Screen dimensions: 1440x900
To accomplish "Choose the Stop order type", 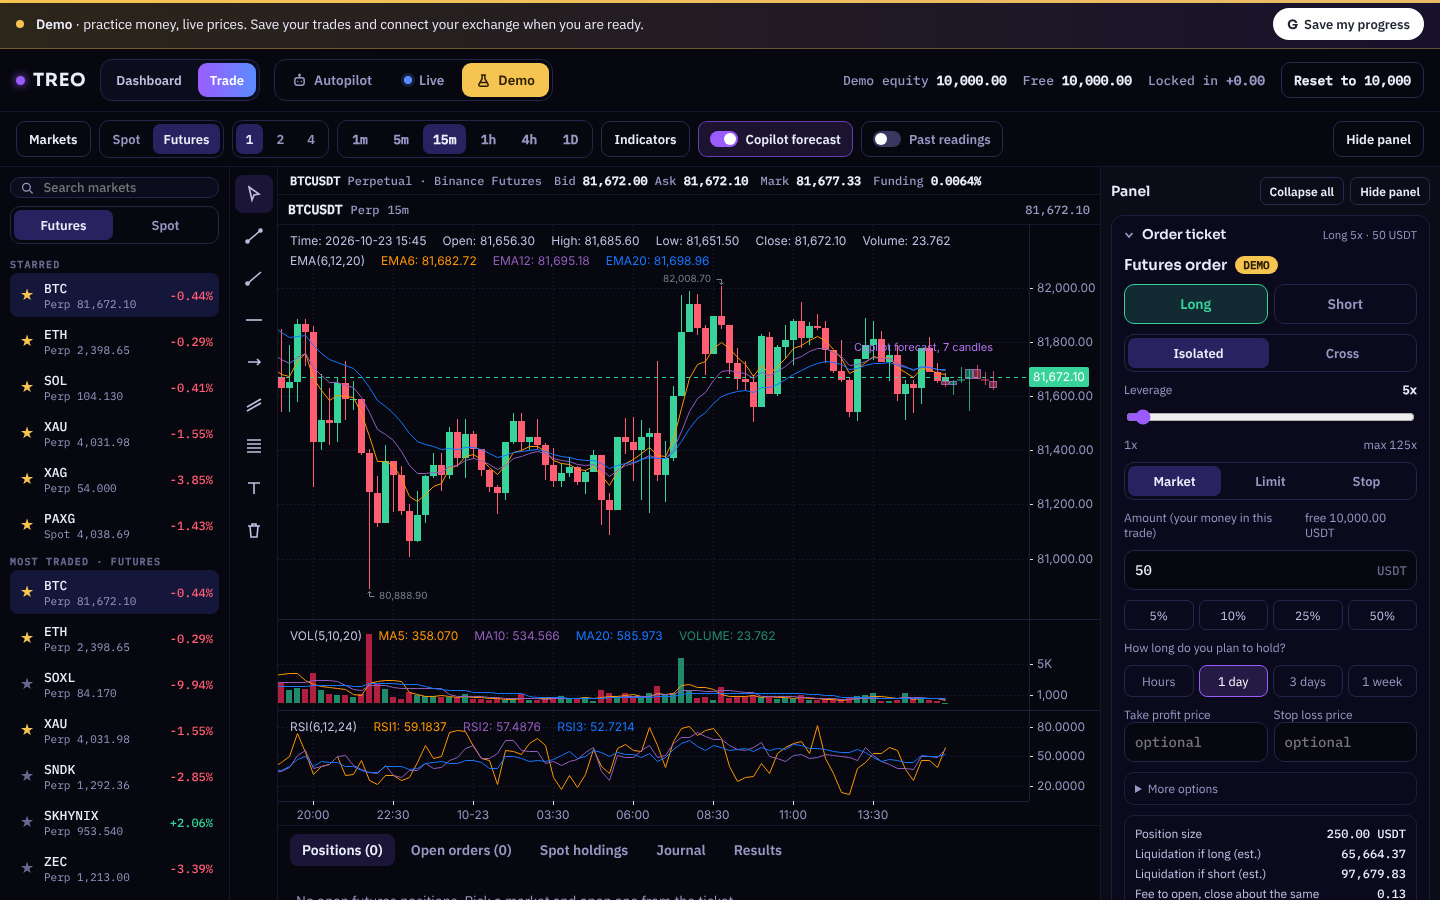I will [1366, 481].
